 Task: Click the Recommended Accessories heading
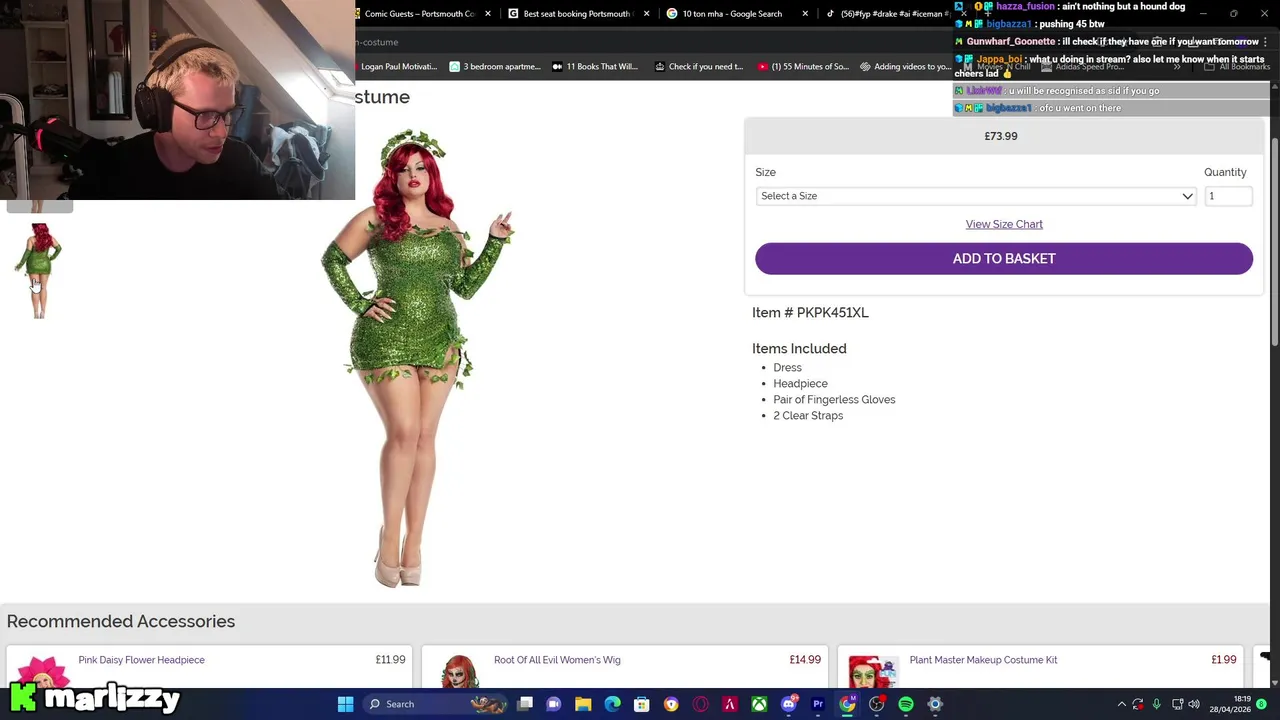point(121,621)
